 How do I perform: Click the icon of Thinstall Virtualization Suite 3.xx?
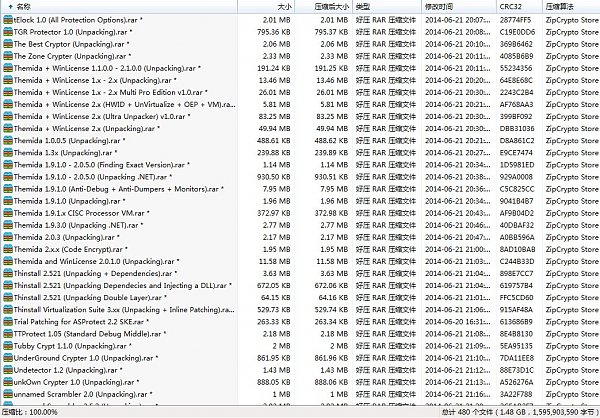click(x=8, y=310)
